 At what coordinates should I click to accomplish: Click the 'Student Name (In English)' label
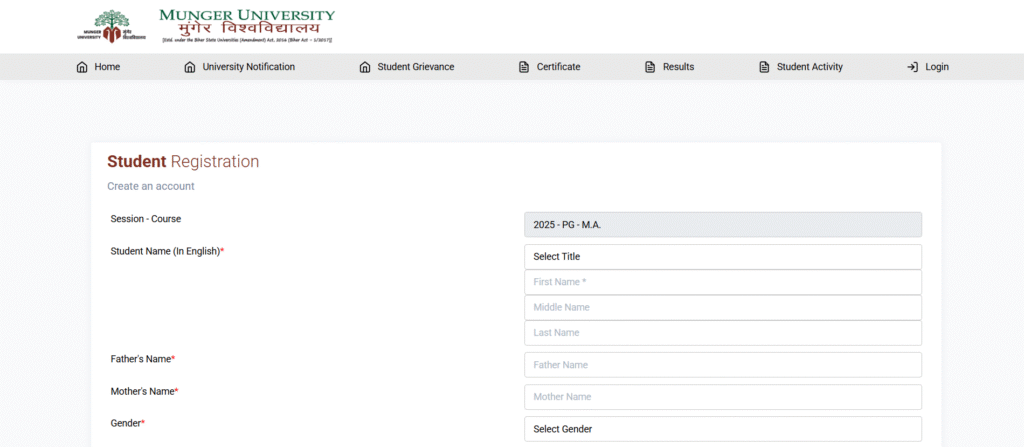click(167, 251)
